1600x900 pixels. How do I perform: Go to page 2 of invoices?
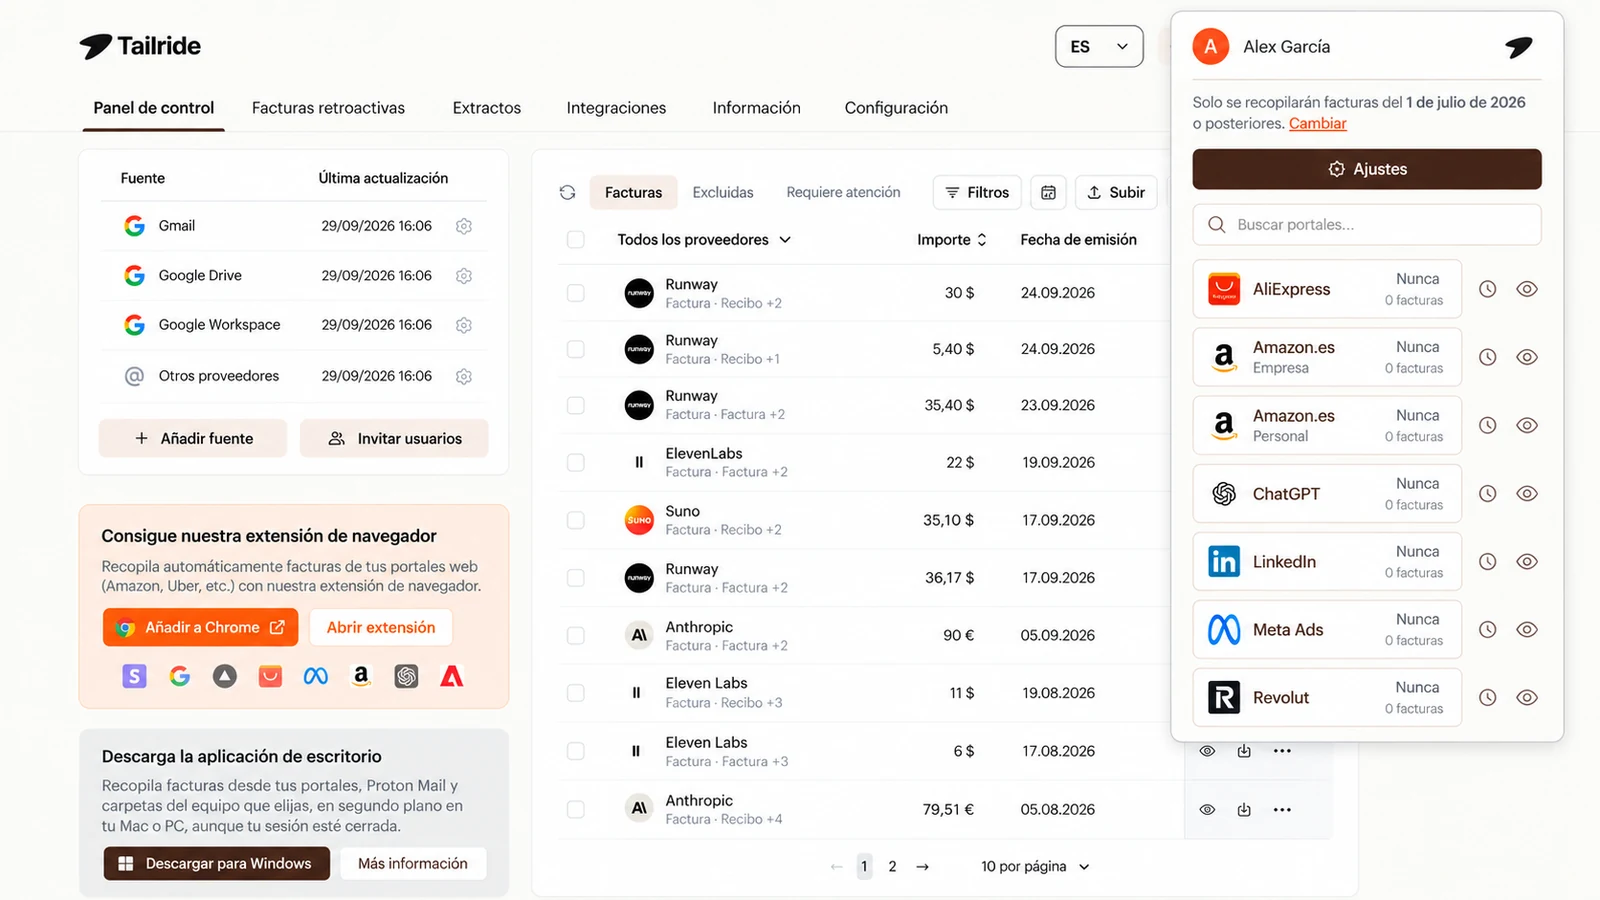(x=892, y=867)
